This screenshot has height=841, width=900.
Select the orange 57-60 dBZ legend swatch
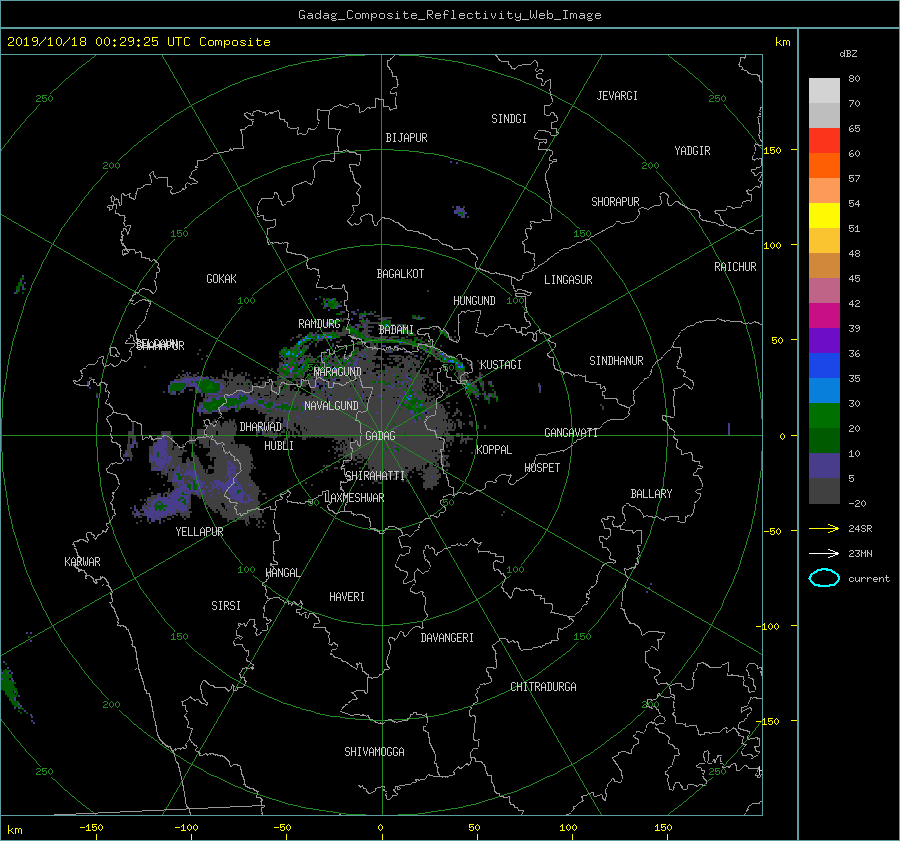tap(824, 166)
